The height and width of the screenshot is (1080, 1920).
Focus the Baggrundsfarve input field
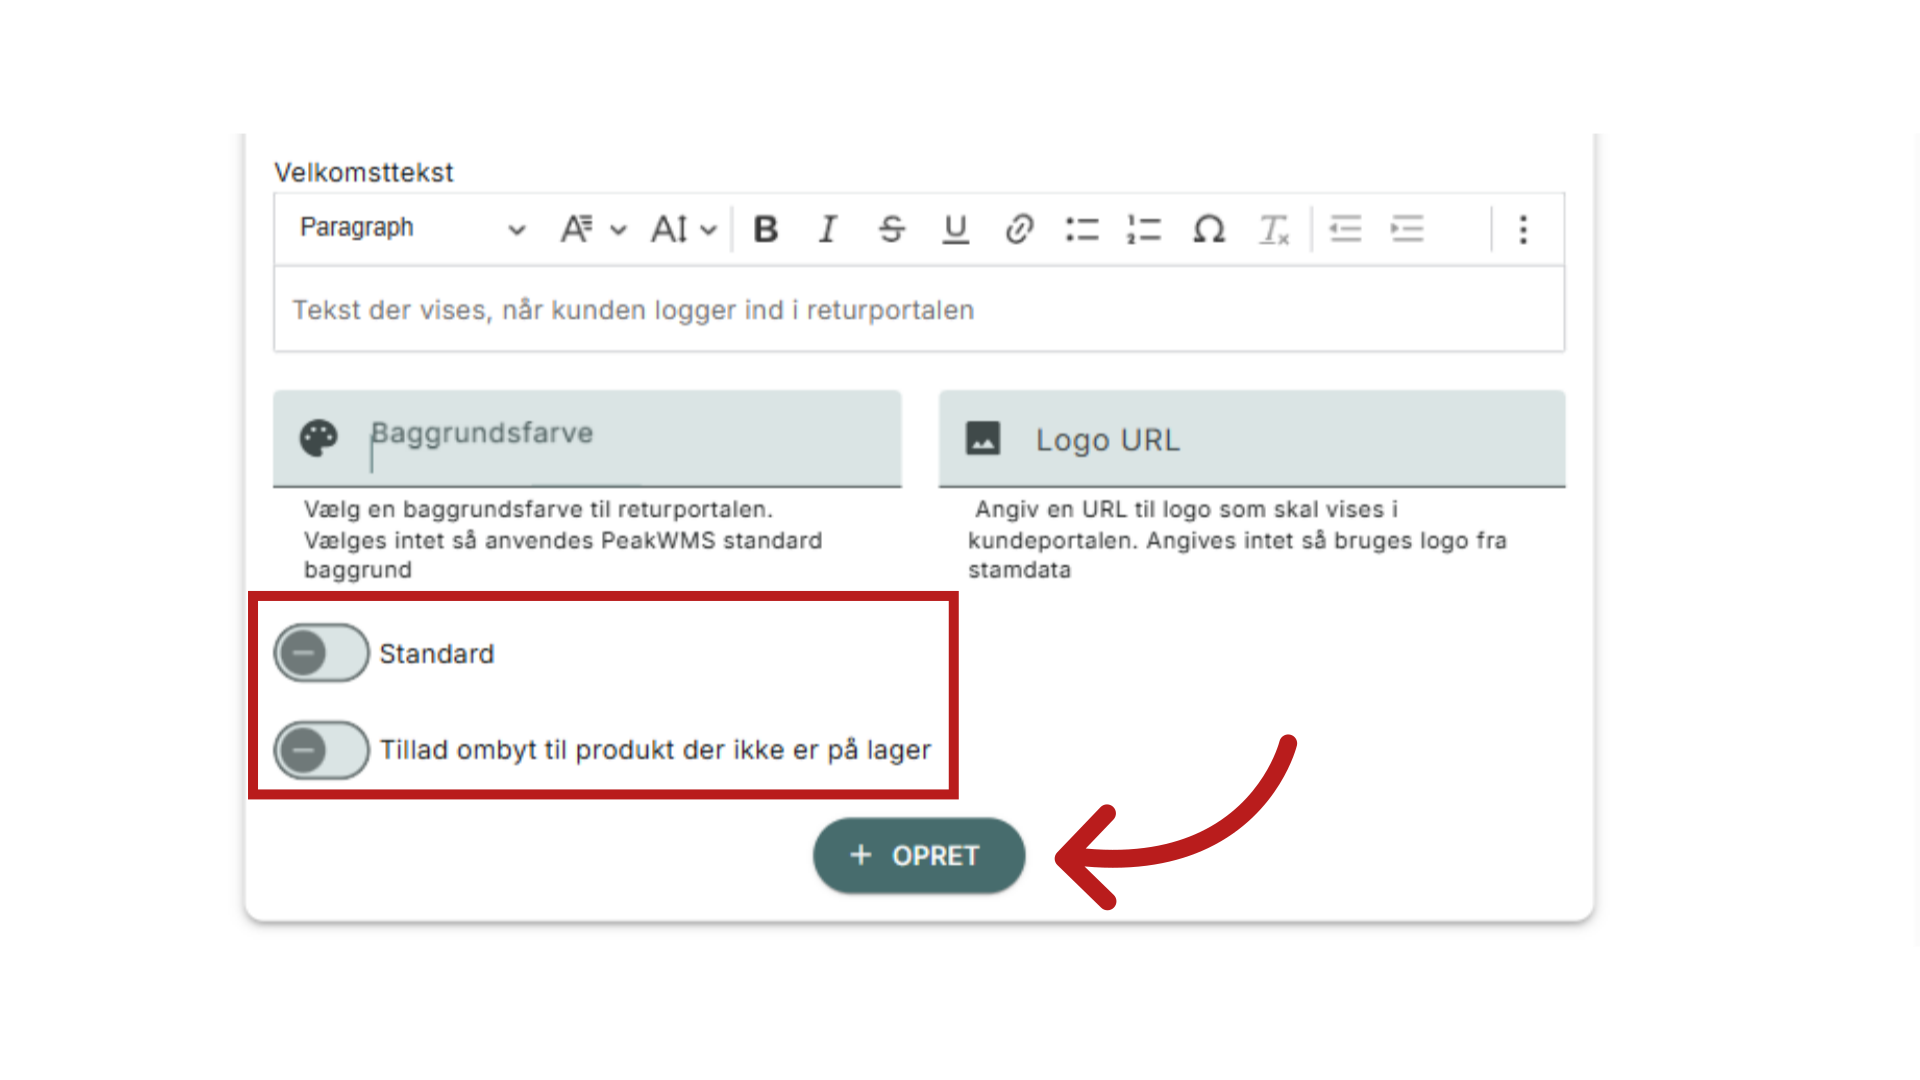pyautogui.click(x=587, y=438)
